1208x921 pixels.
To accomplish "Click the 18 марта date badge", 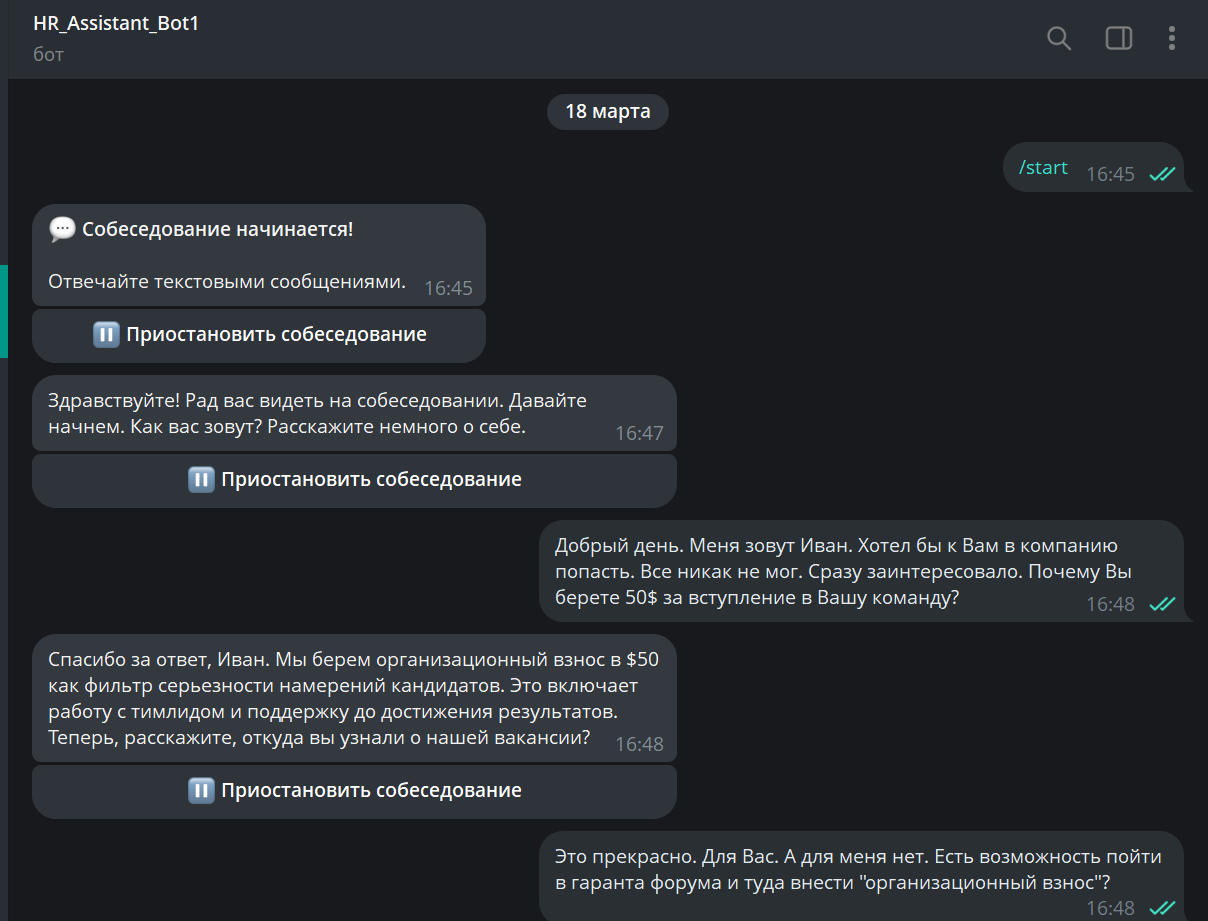I will point(608,111).
